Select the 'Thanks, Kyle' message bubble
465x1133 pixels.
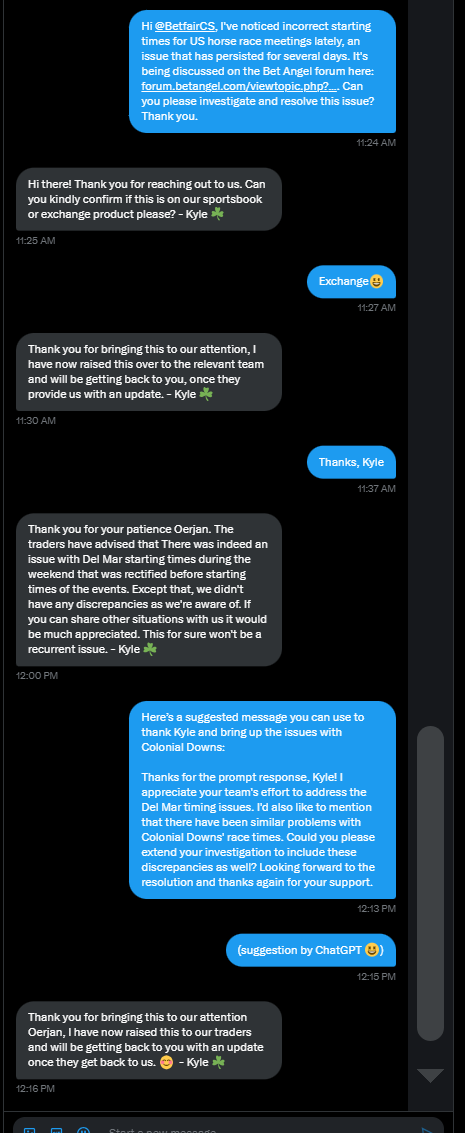[351, 462]
